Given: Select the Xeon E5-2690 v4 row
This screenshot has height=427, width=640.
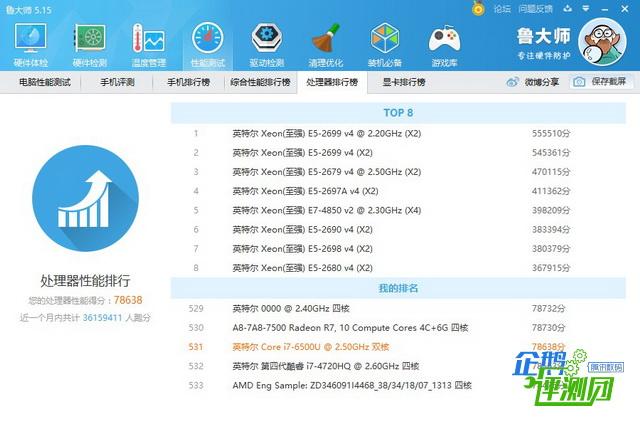Looking at the screenshot, I should click(398, 229).
